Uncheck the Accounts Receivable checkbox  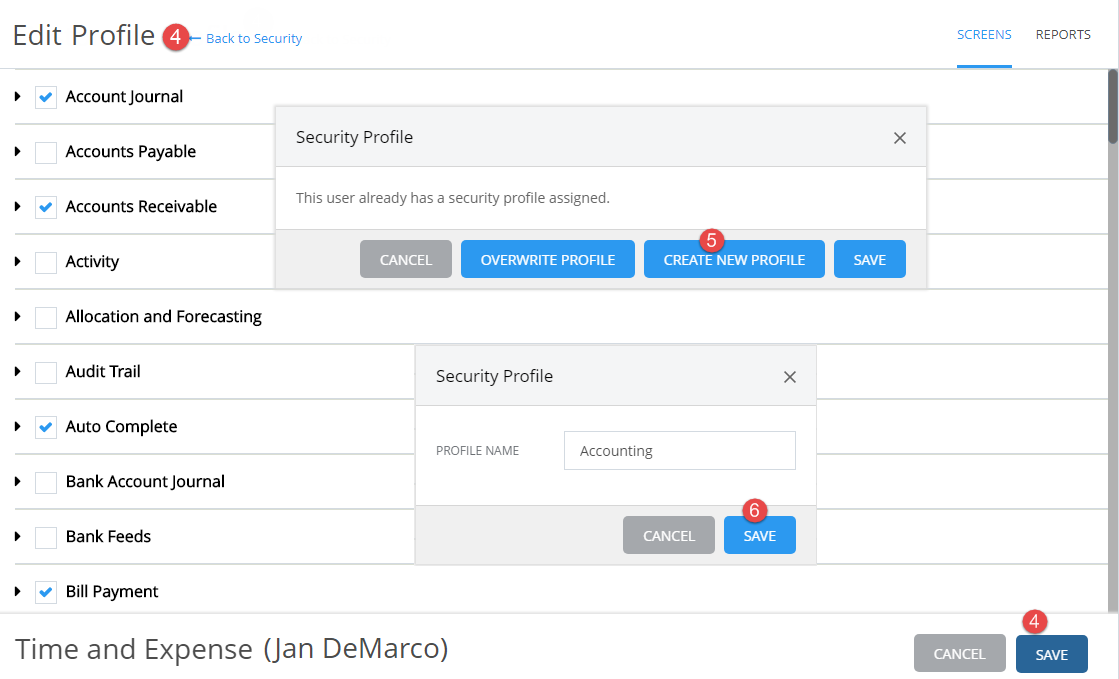pos(46,207)
